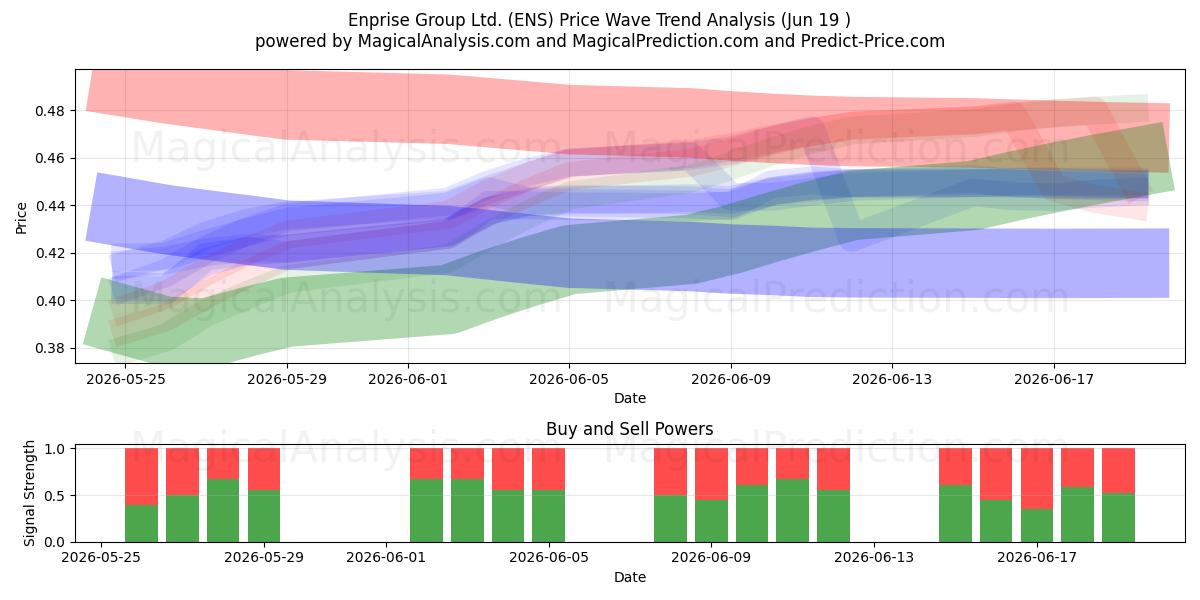
Task: Click the 0.42 price tick label
Action: click(x=52, y=253)
